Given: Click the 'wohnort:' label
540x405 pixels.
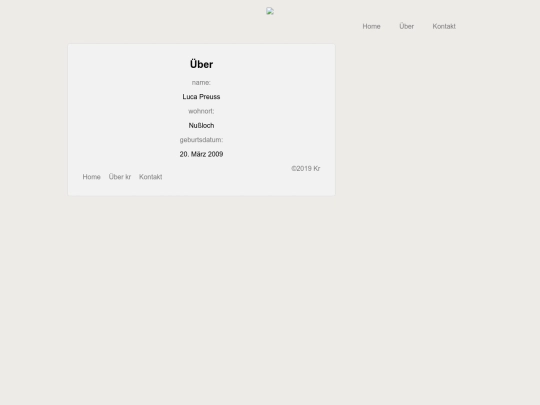Looking at the screenshot, I should click(x=201, y=111).
